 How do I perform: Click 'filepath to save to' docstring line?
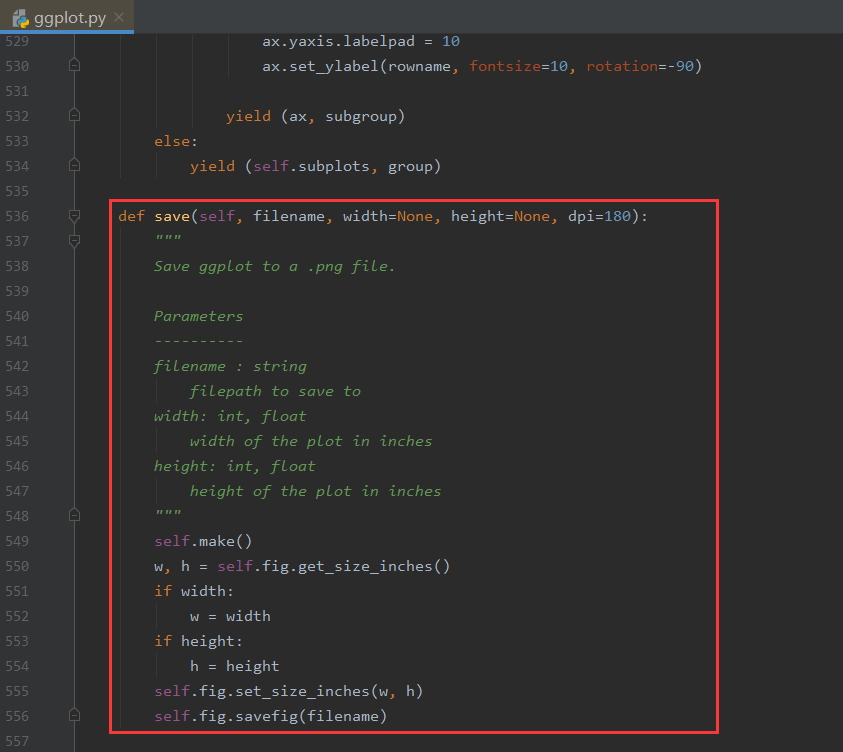point(275,391)
